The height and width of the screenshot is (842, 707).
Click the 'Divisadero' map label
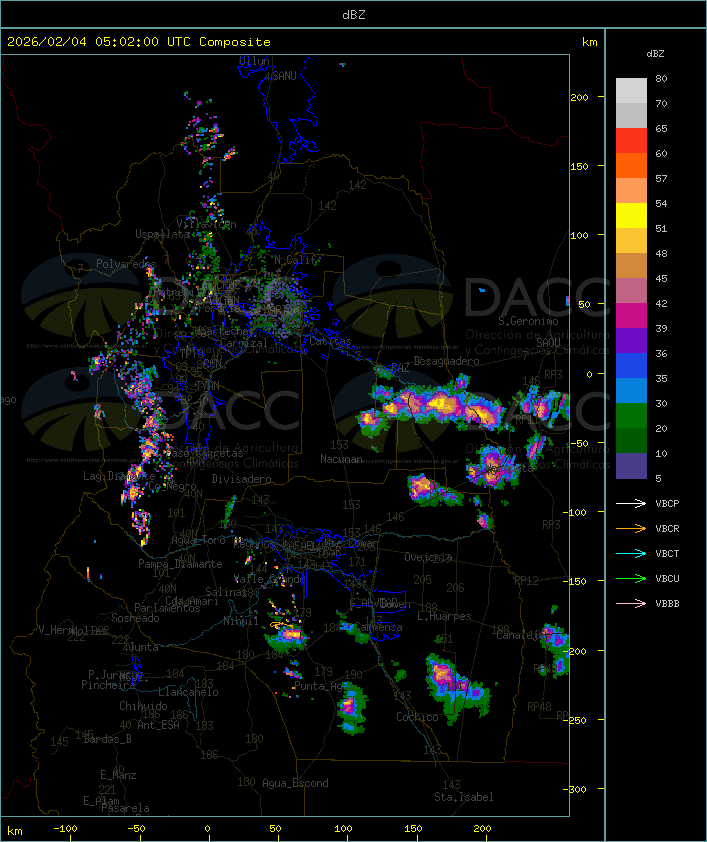[x=241, y=478]
